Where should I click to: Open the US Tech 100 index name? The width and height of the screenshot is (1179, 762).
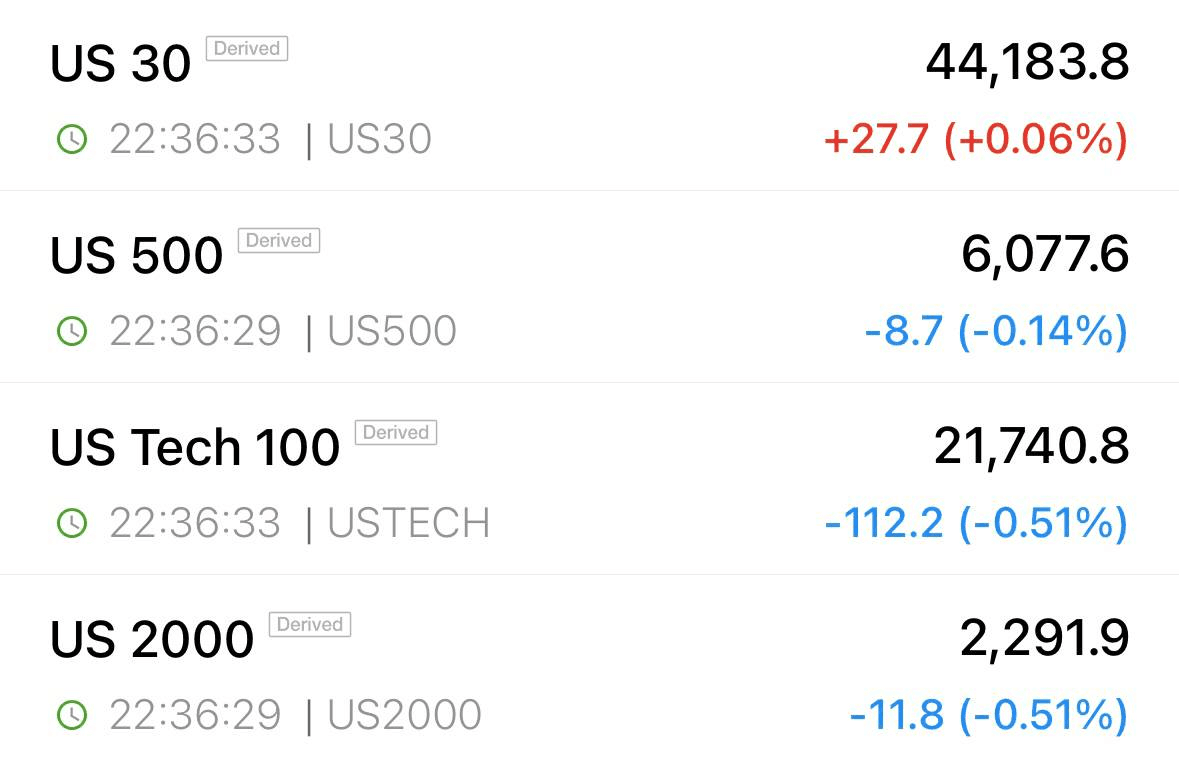(x=195, y=447)
